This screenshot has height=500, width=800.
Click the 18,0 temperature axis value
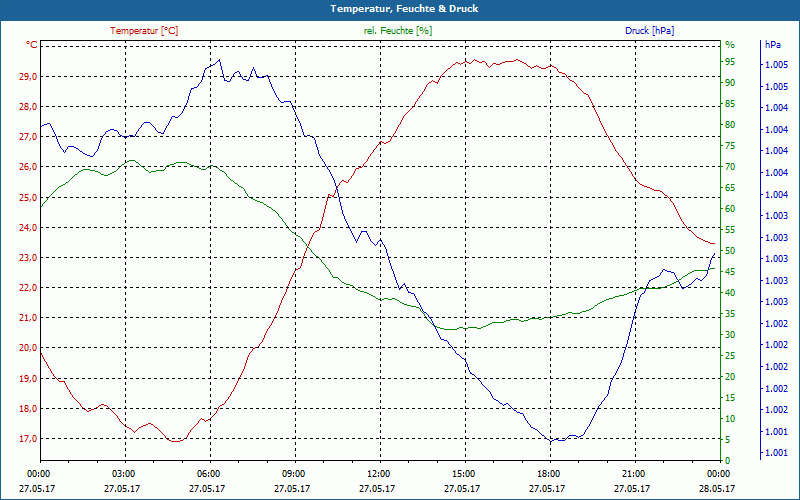pos(28,409)
